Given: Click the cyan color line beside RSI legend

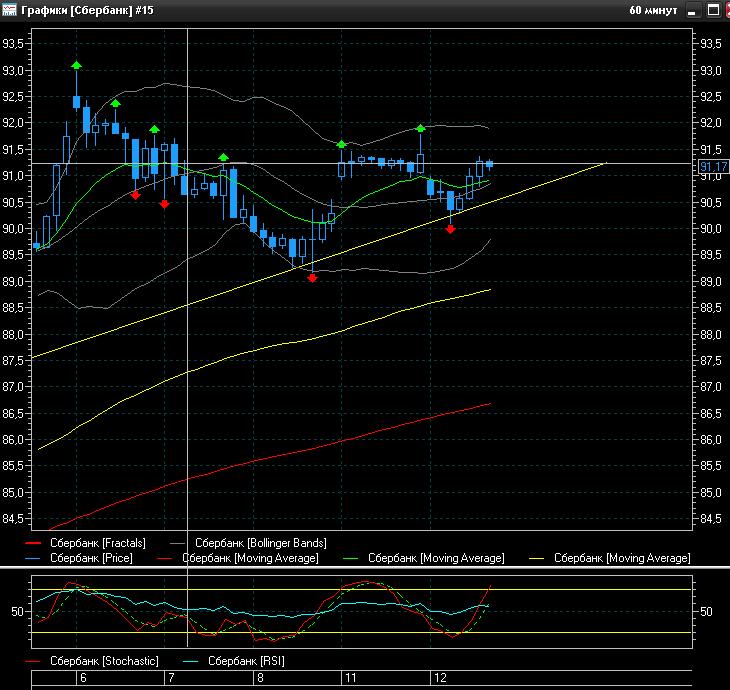Looking at the screenshot, I should tap(191, 661).
